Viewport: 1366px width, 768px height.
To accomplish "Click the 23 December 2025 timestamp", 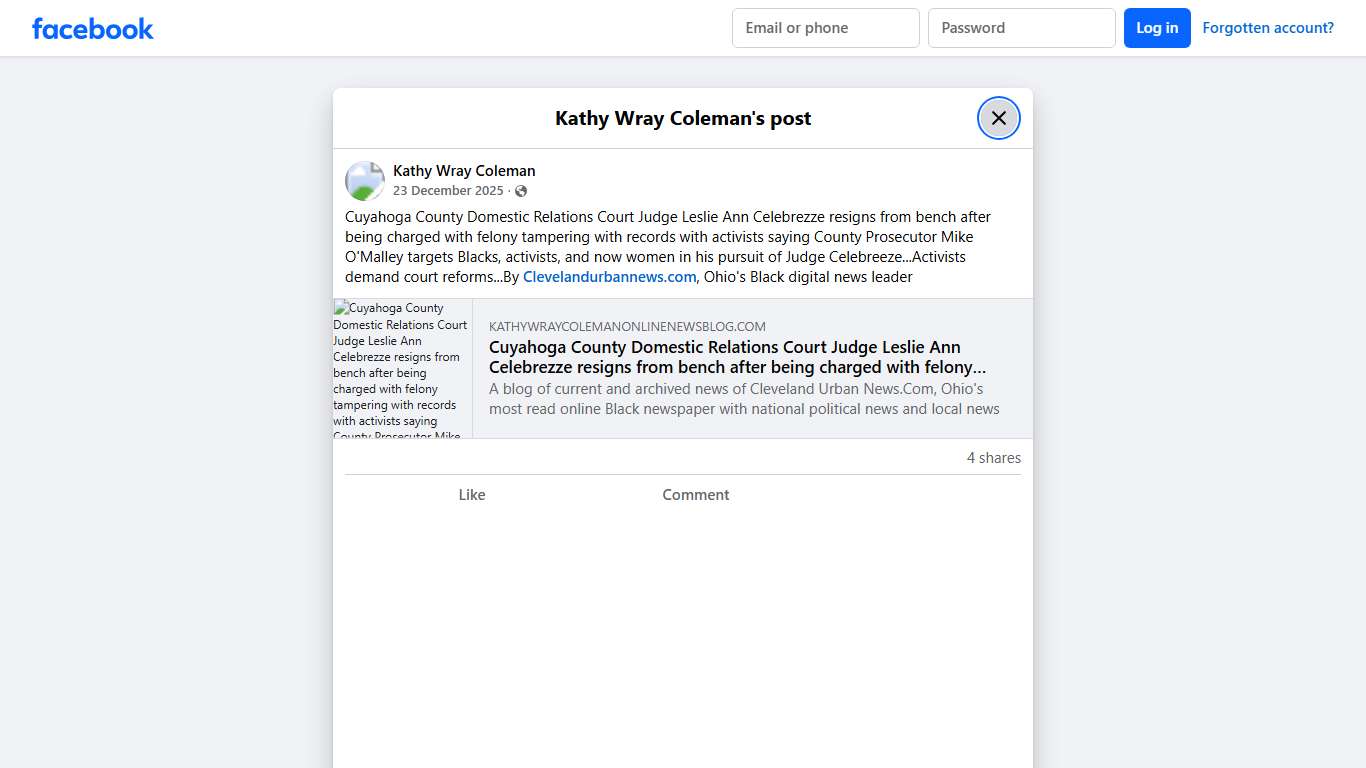I will (448, 191).
